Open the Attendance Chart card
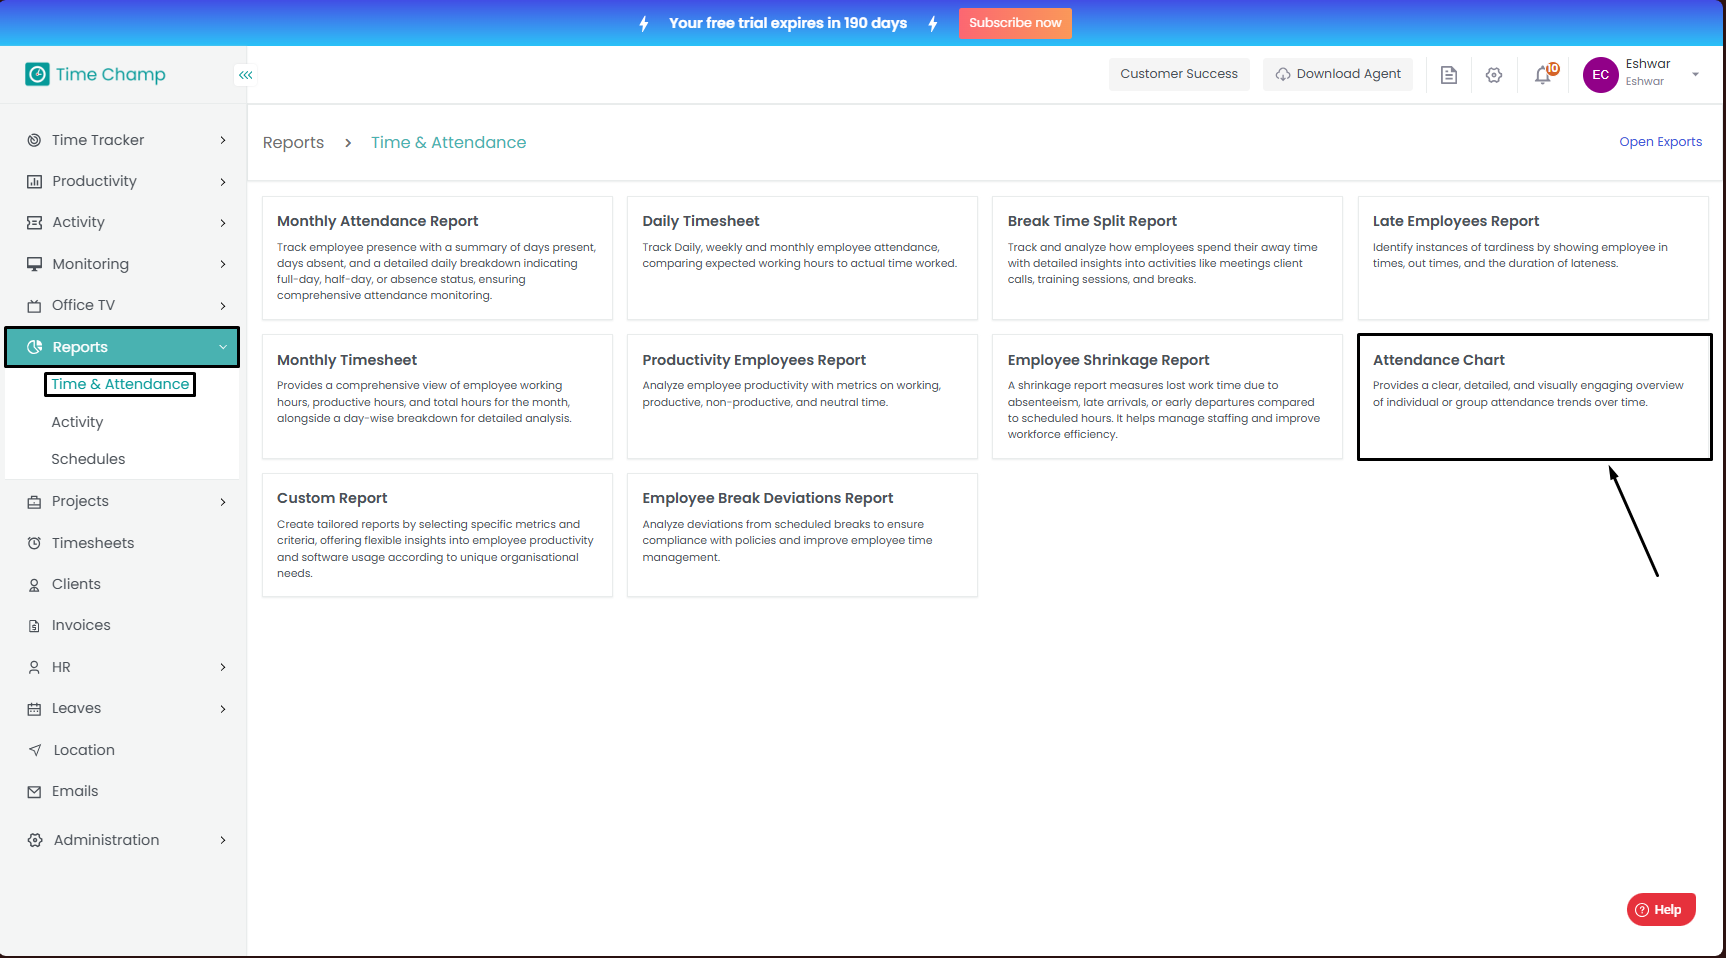Screen dimensions: 1726x958 click(x=1534, y=397)
